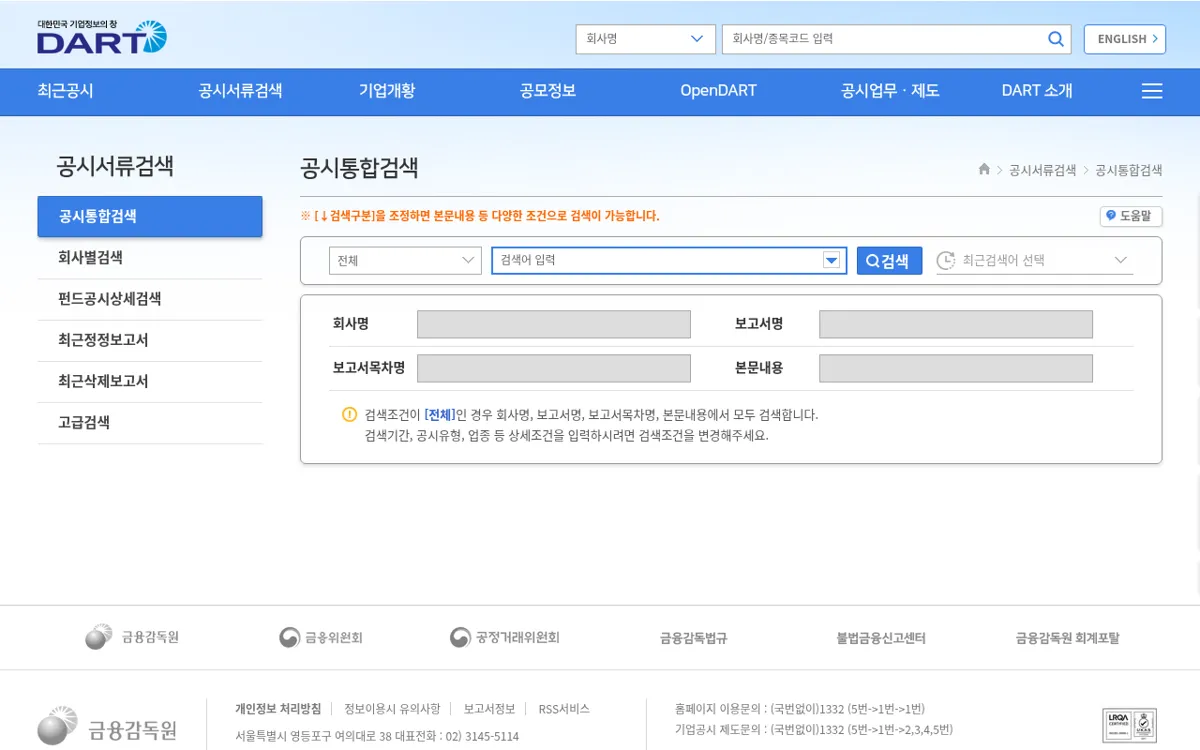Viewport: 1200px width, 750px height.
Task: Click the 회사명 input field
Action: pyautogui.click(x=554, y=324)
